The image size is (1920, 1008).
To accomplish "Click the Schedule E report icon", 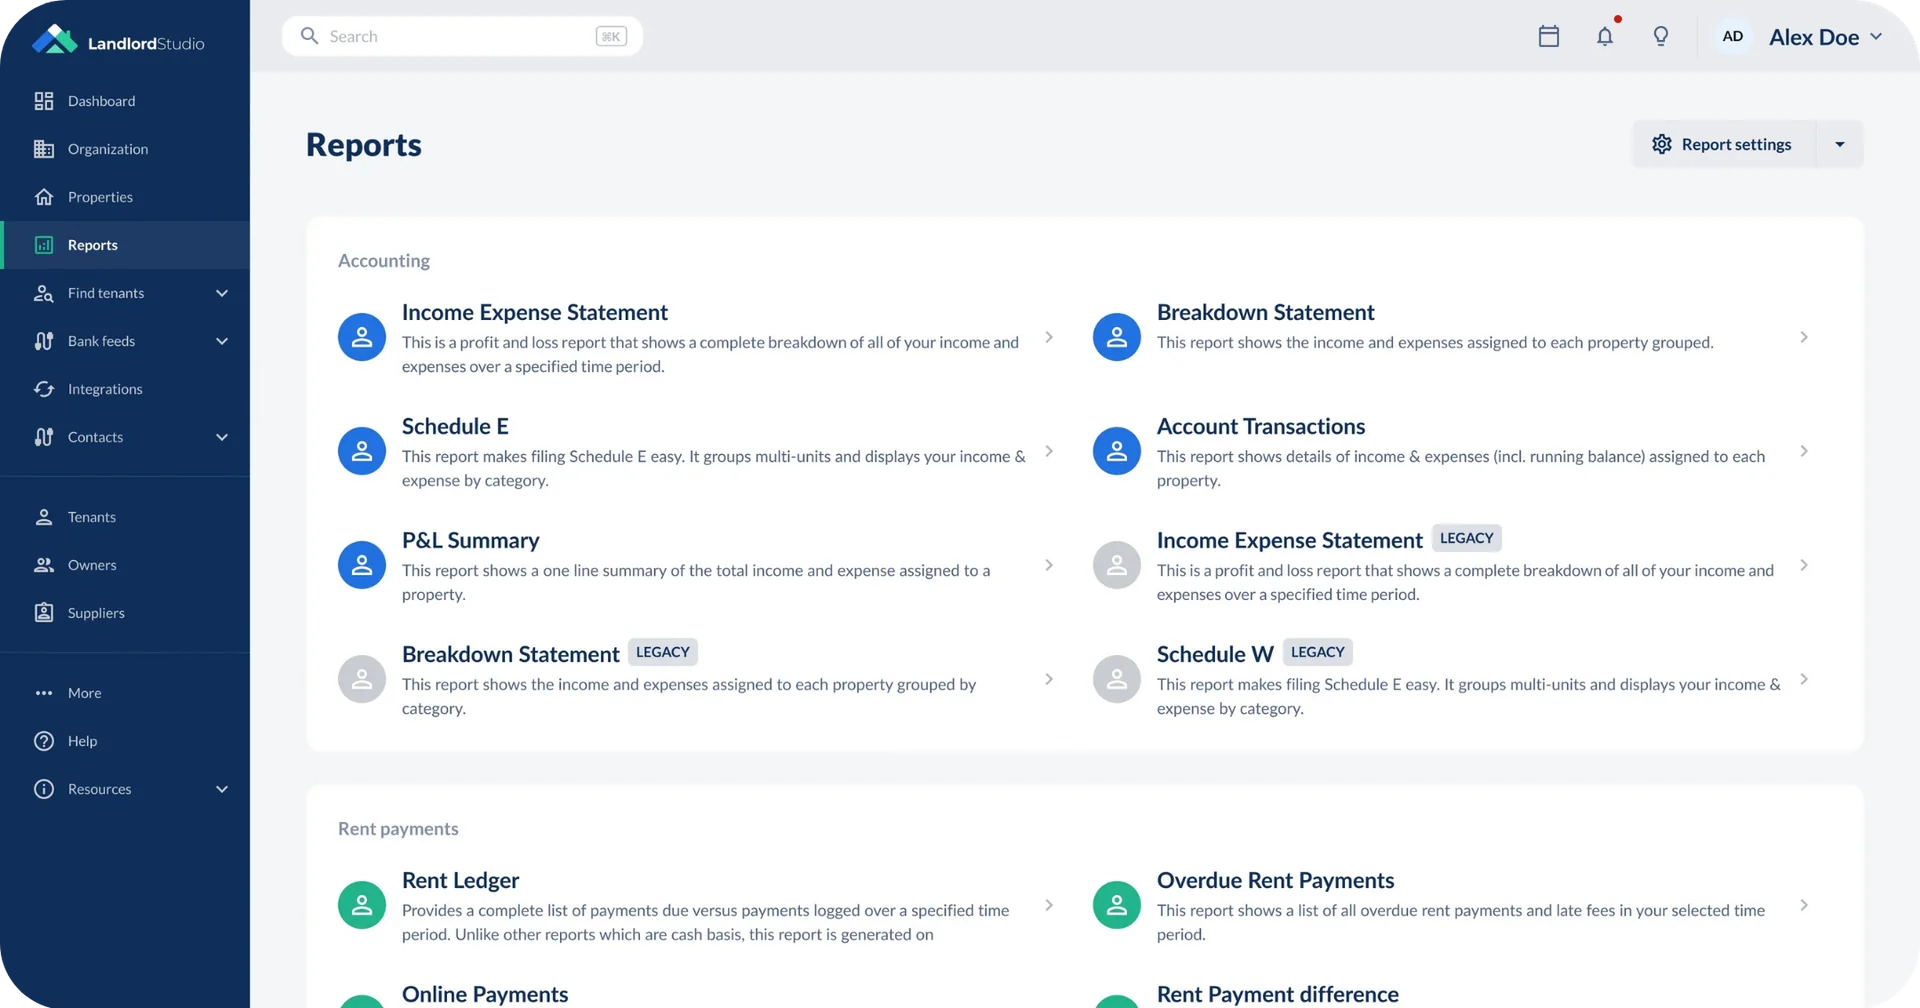I will [x=362, y=451].
